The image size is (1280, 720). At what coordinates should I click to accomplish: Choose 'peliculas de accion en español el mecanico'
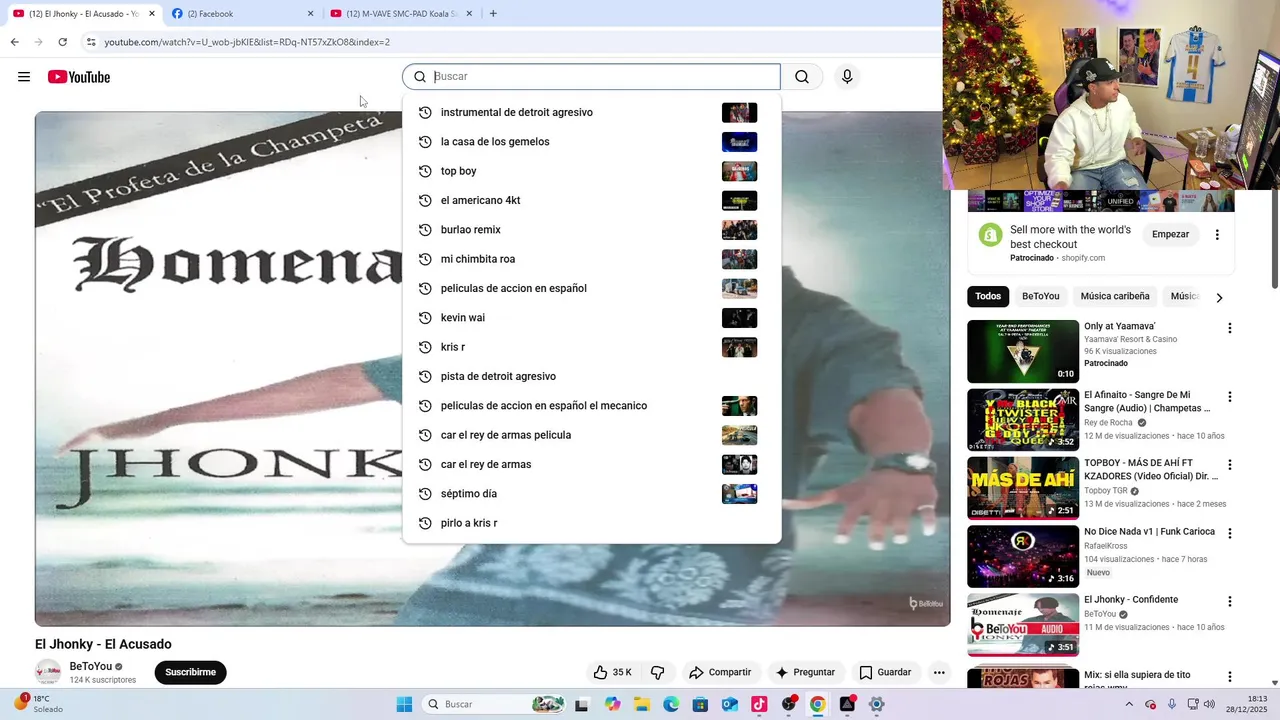tap(591, 406)
